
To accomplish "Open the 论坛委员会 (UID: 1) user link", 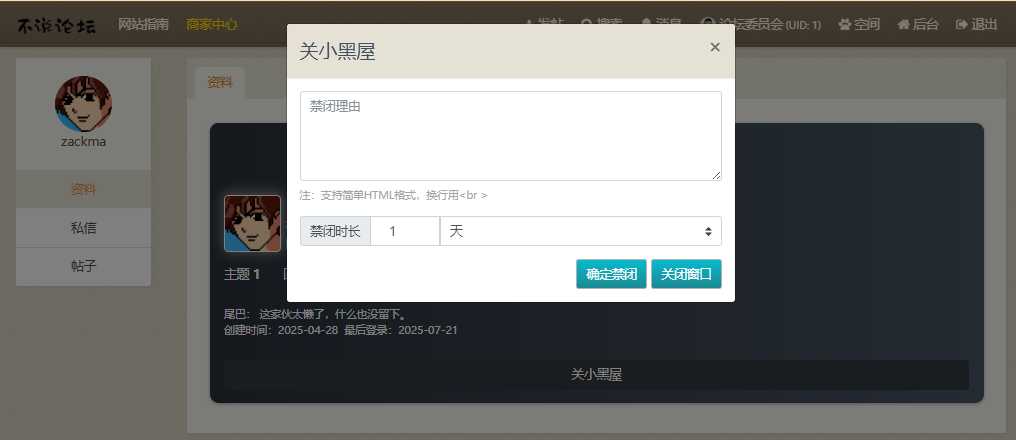I will (x=761, y=25).
